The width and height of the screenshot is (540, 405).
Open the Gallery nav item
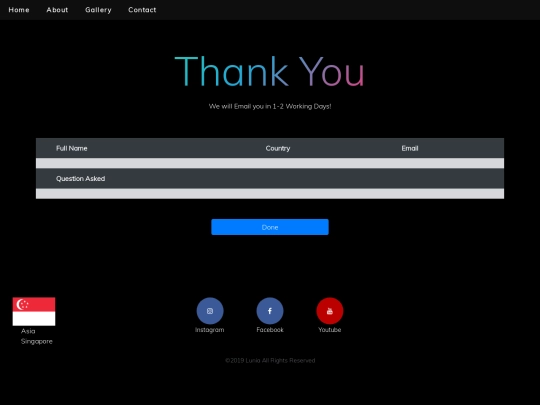(98, 10)
